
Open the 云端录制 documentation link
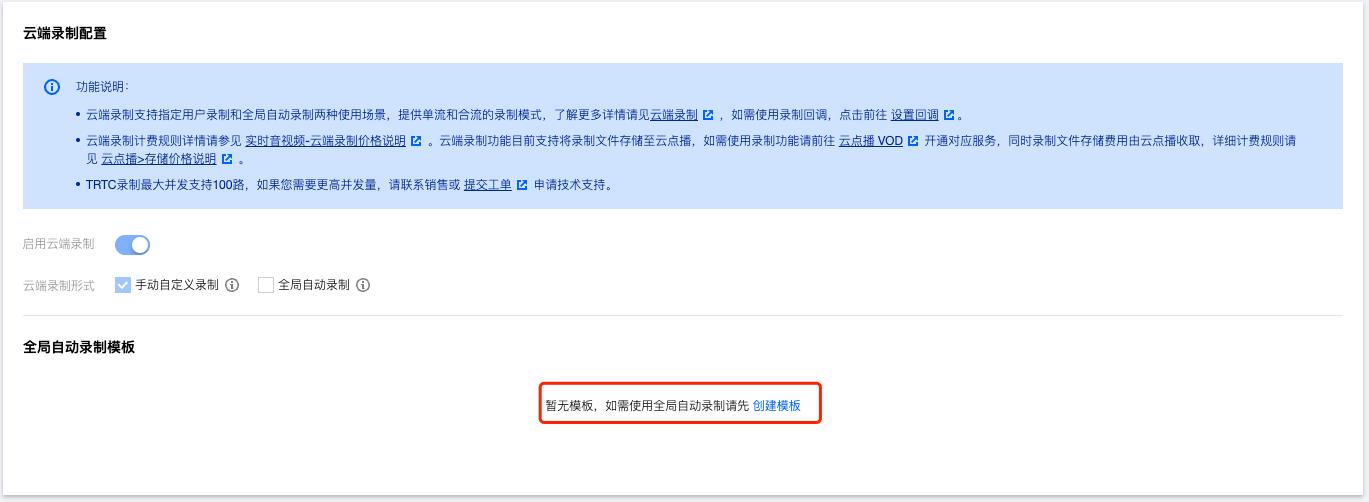tap(674, 115)
